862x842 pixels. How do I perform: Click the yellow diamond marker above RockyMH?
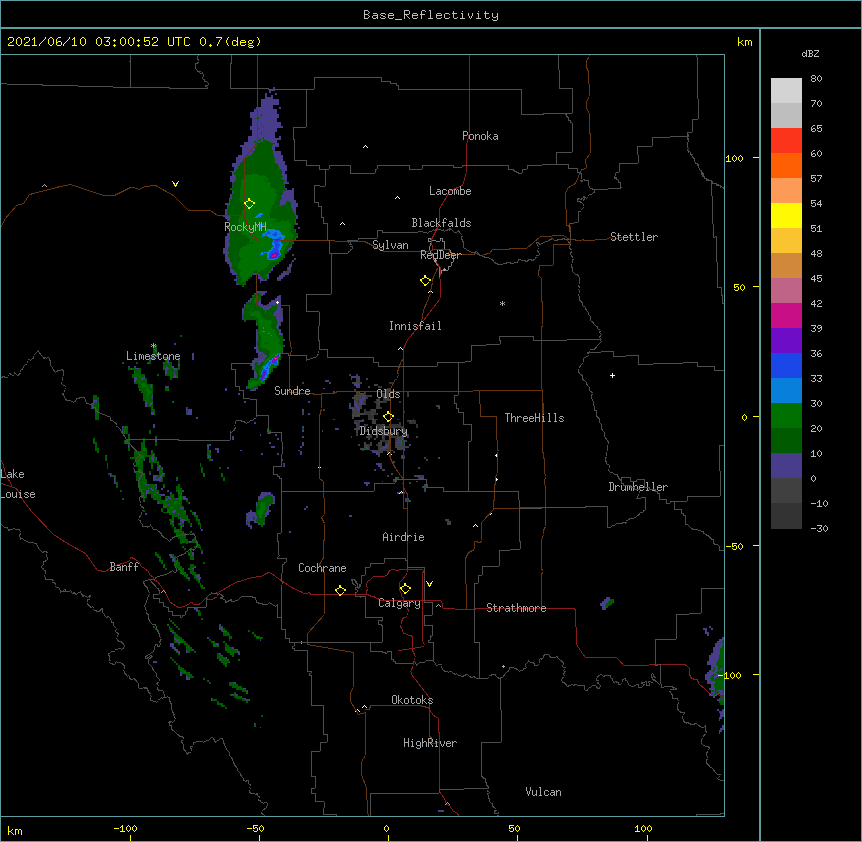249,204
